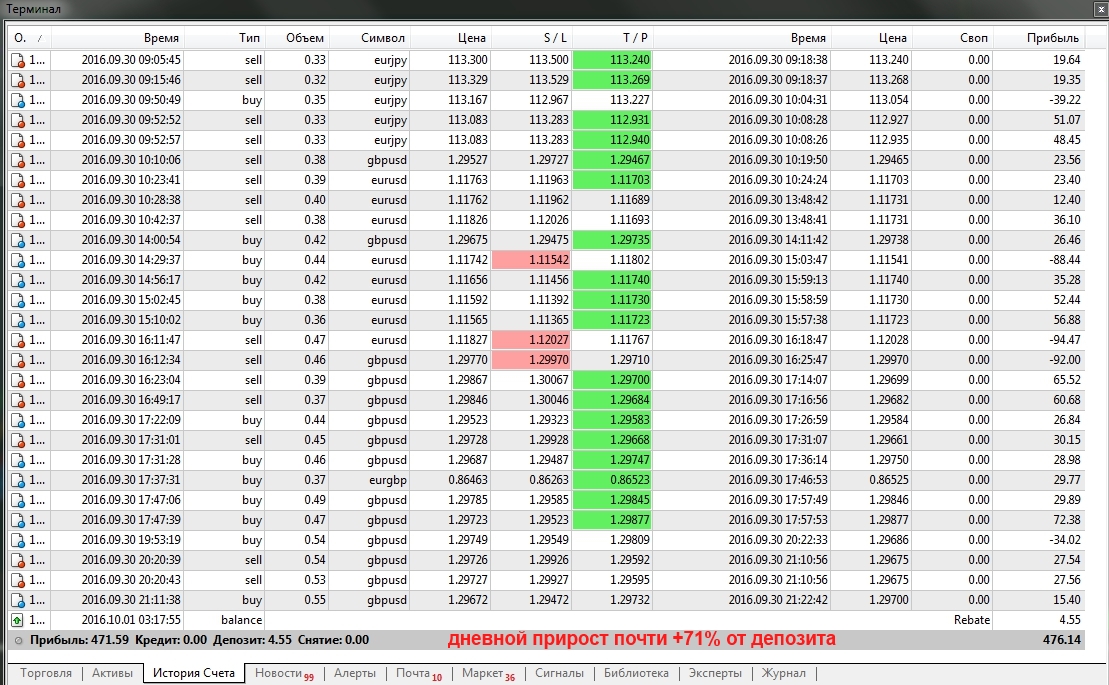Select the profit value -88.44
The image size is (1109, 685).
[x=1064, y=260]
